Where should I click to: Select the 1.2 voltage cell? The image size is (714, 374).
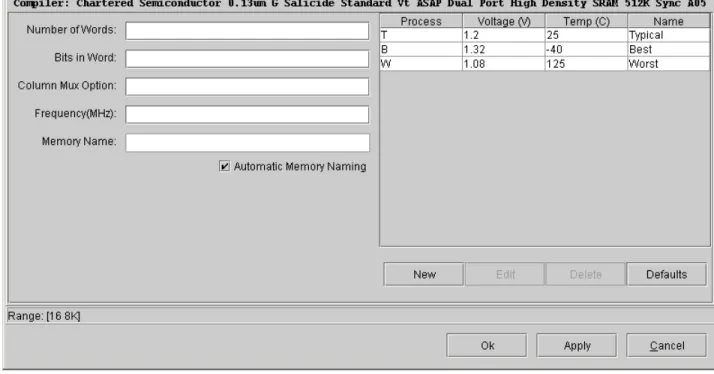click(x=504, y=35)
